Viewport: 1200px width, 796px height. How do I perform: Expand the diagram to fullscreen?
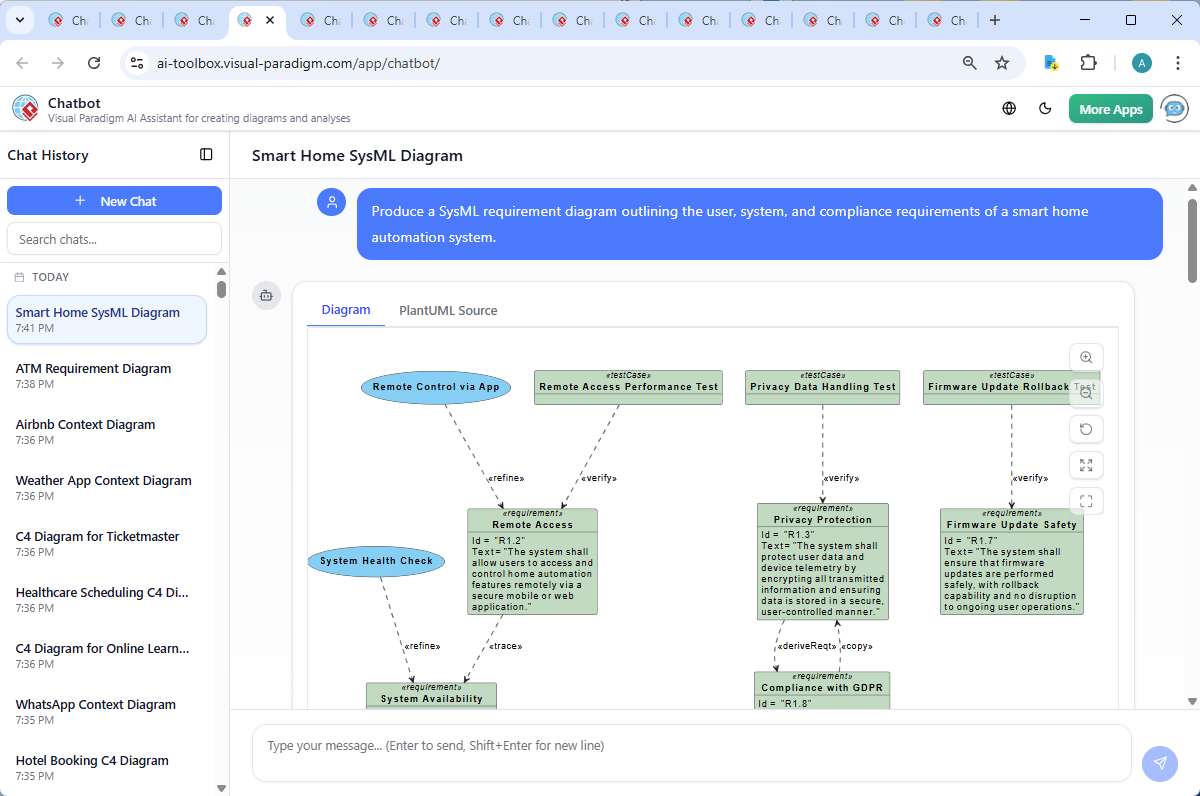coord(1086,464)
